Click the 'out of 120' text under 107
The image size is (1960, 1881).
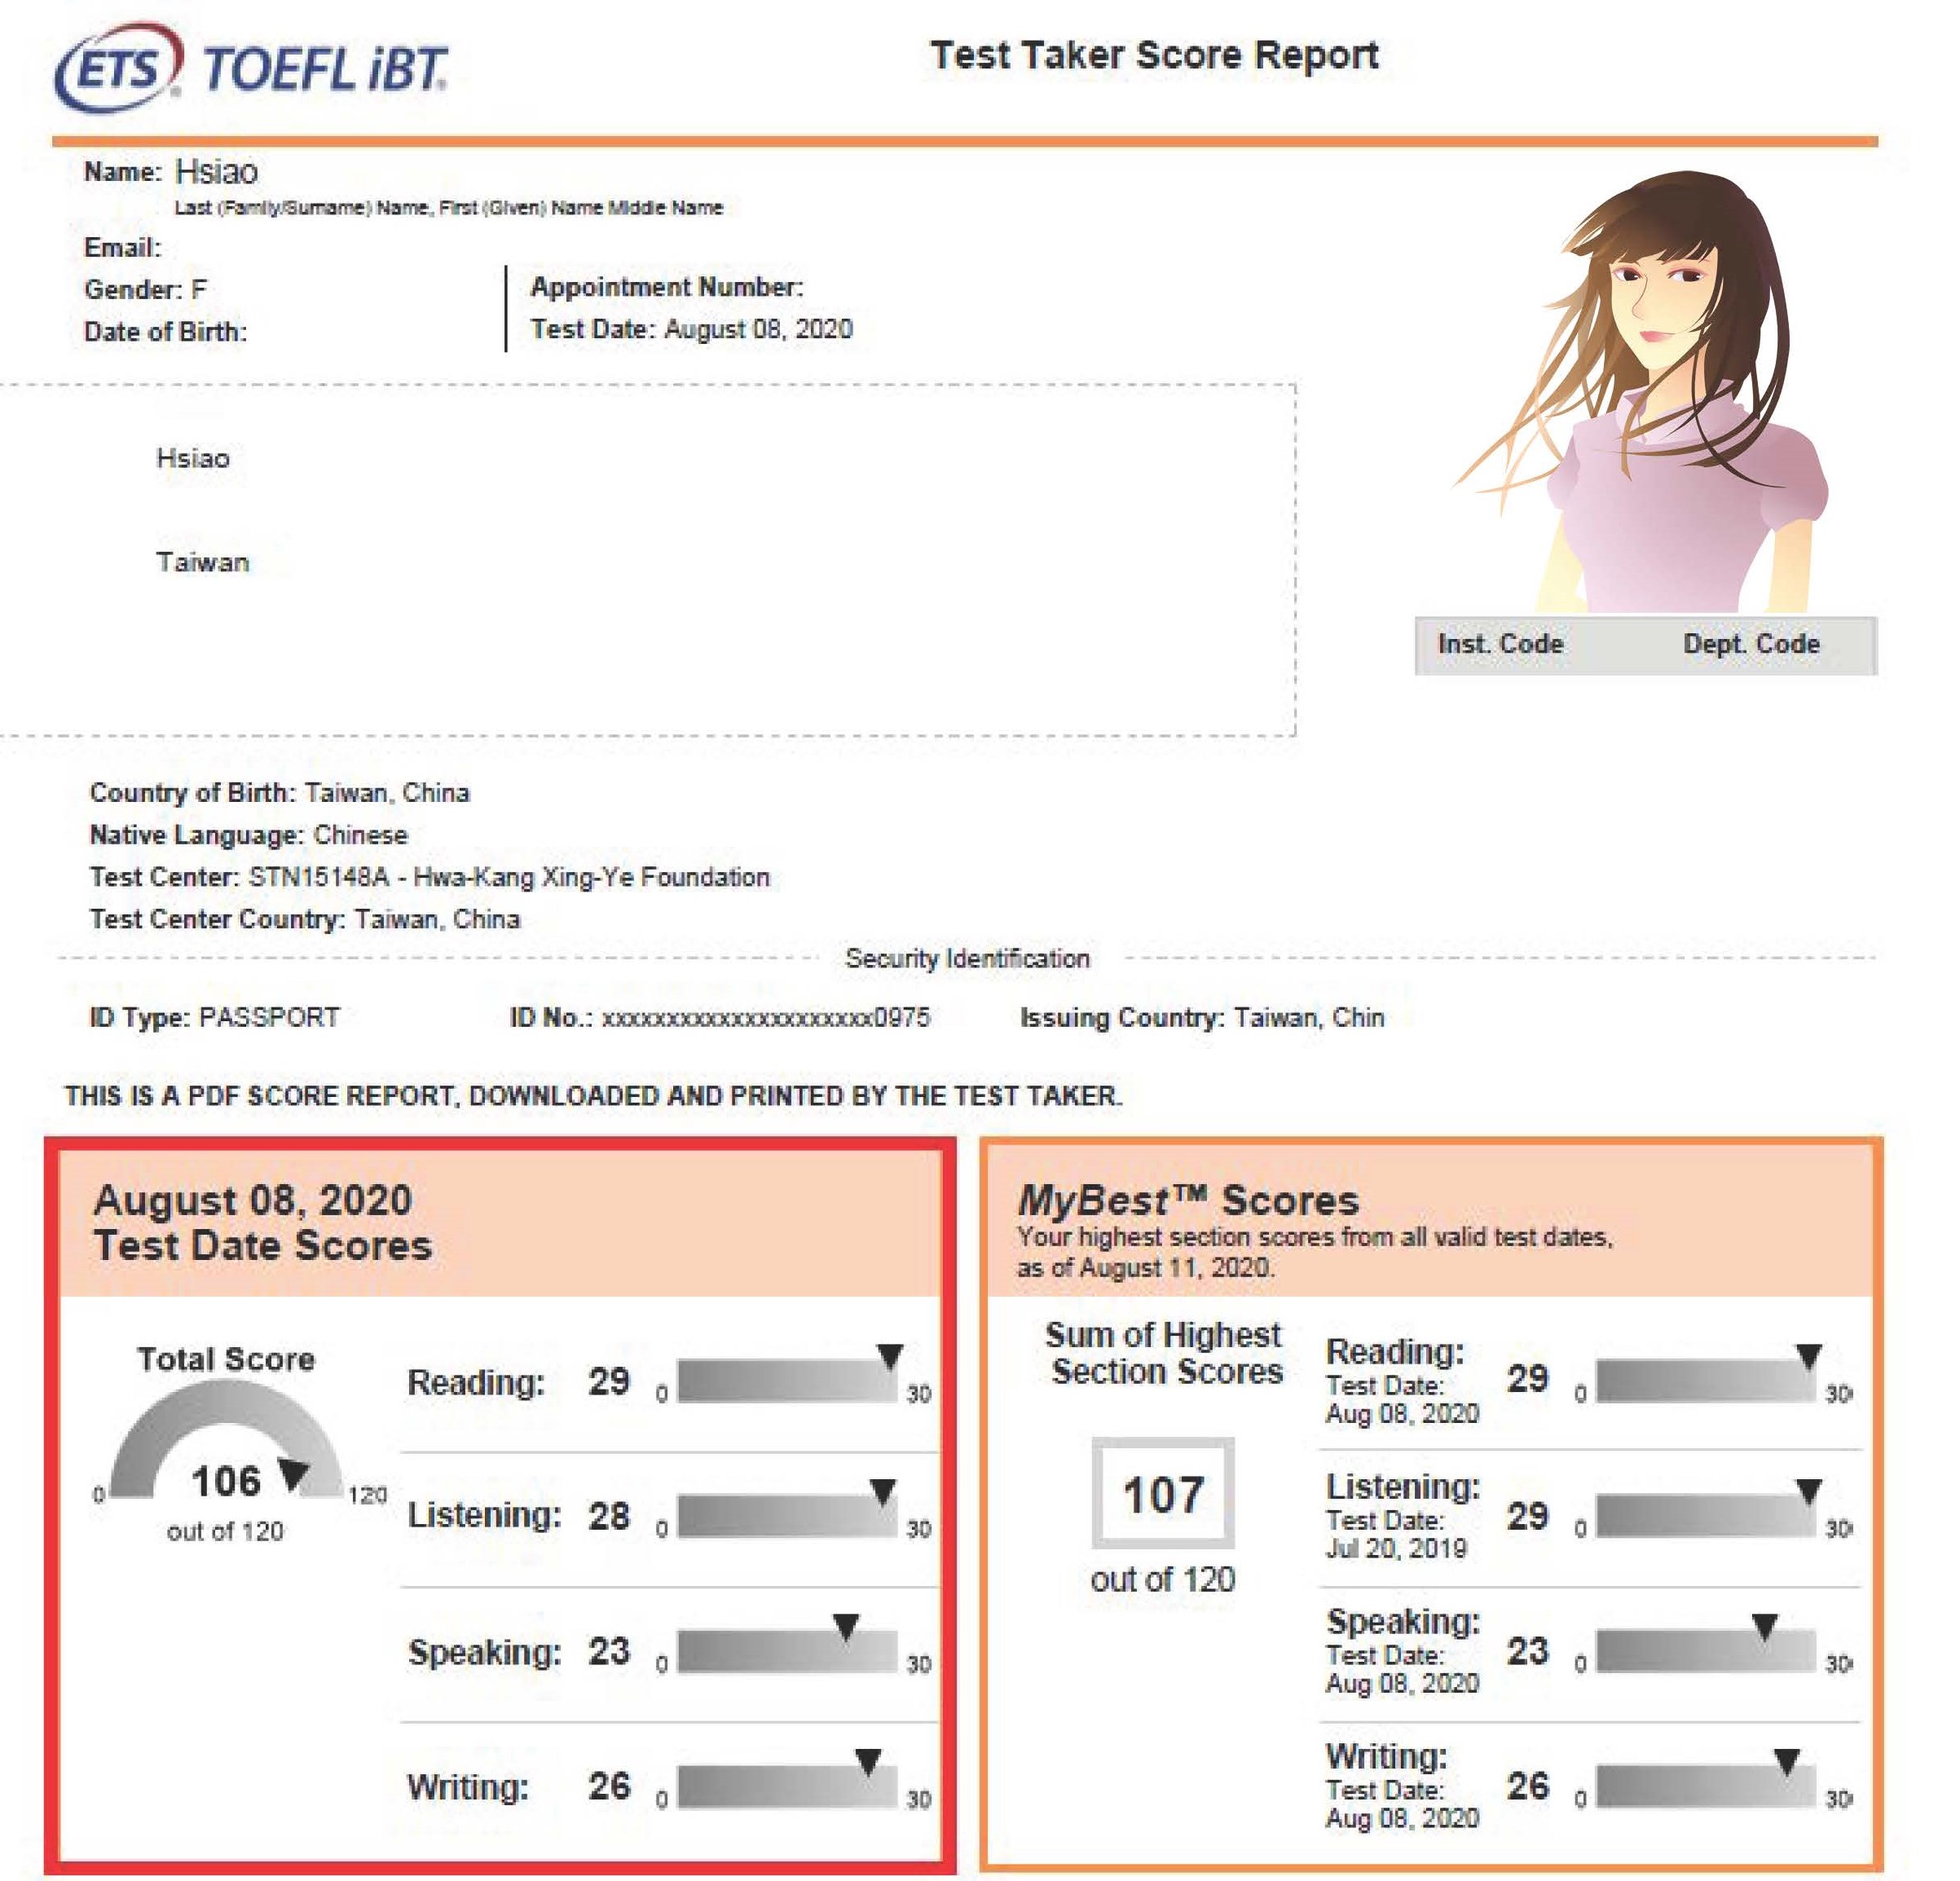pos(1162,1579)
